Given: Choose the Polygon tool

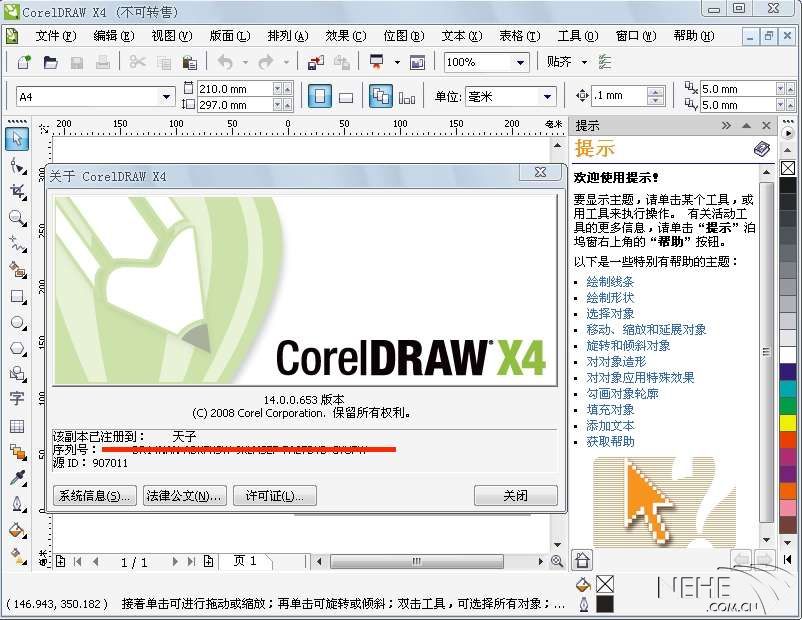Looking at the screenshot, I should 17,348.
